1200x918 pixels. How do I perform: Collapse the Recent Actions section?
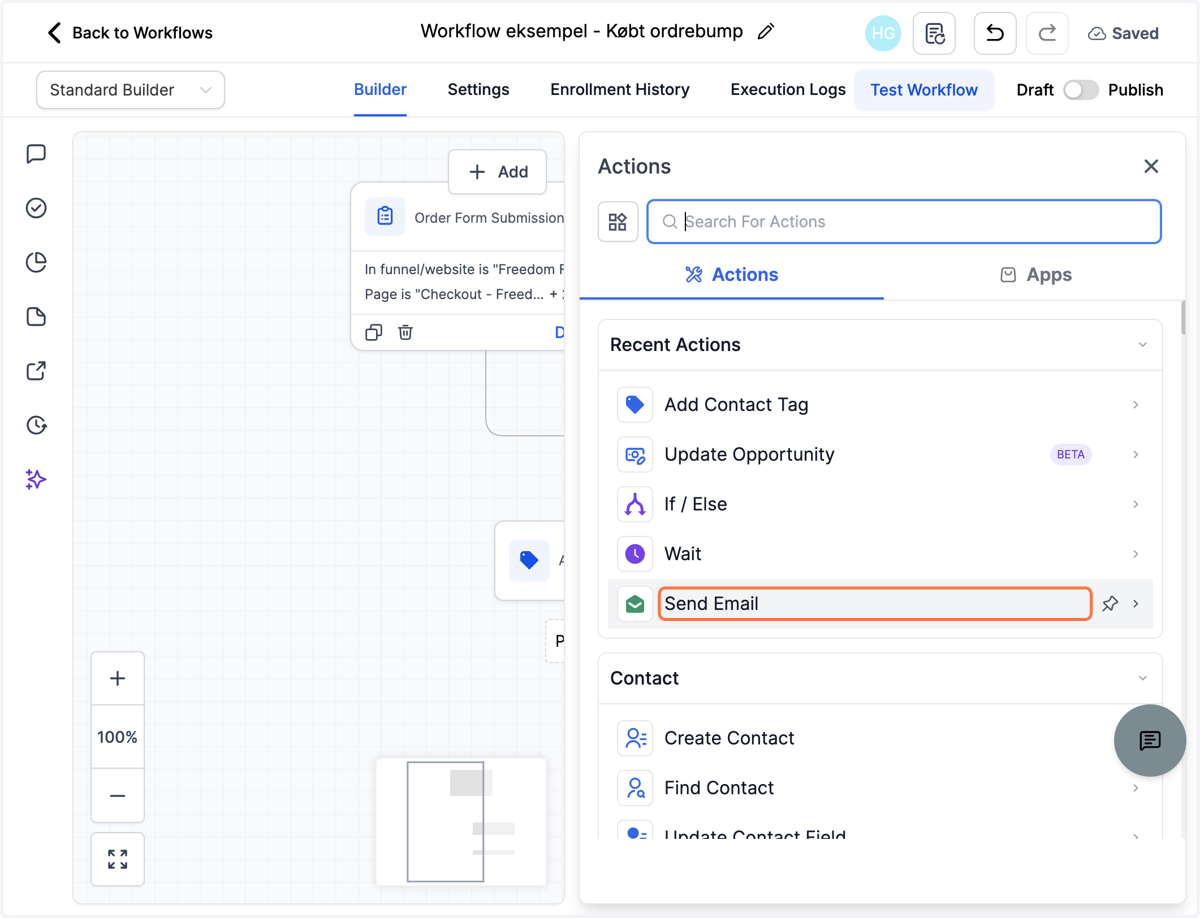pos(1143,345)
